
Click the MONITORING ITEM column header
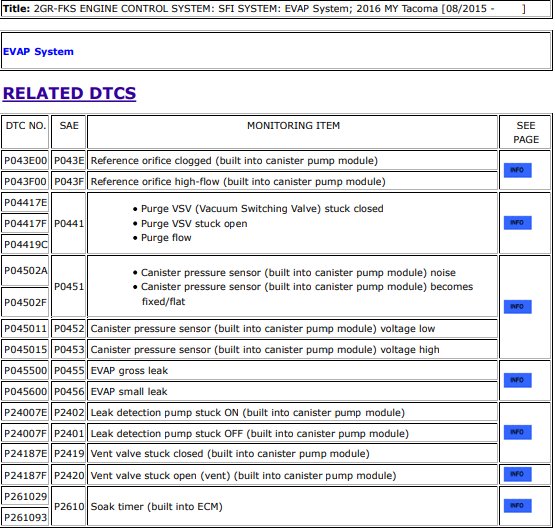click(293, 126)
